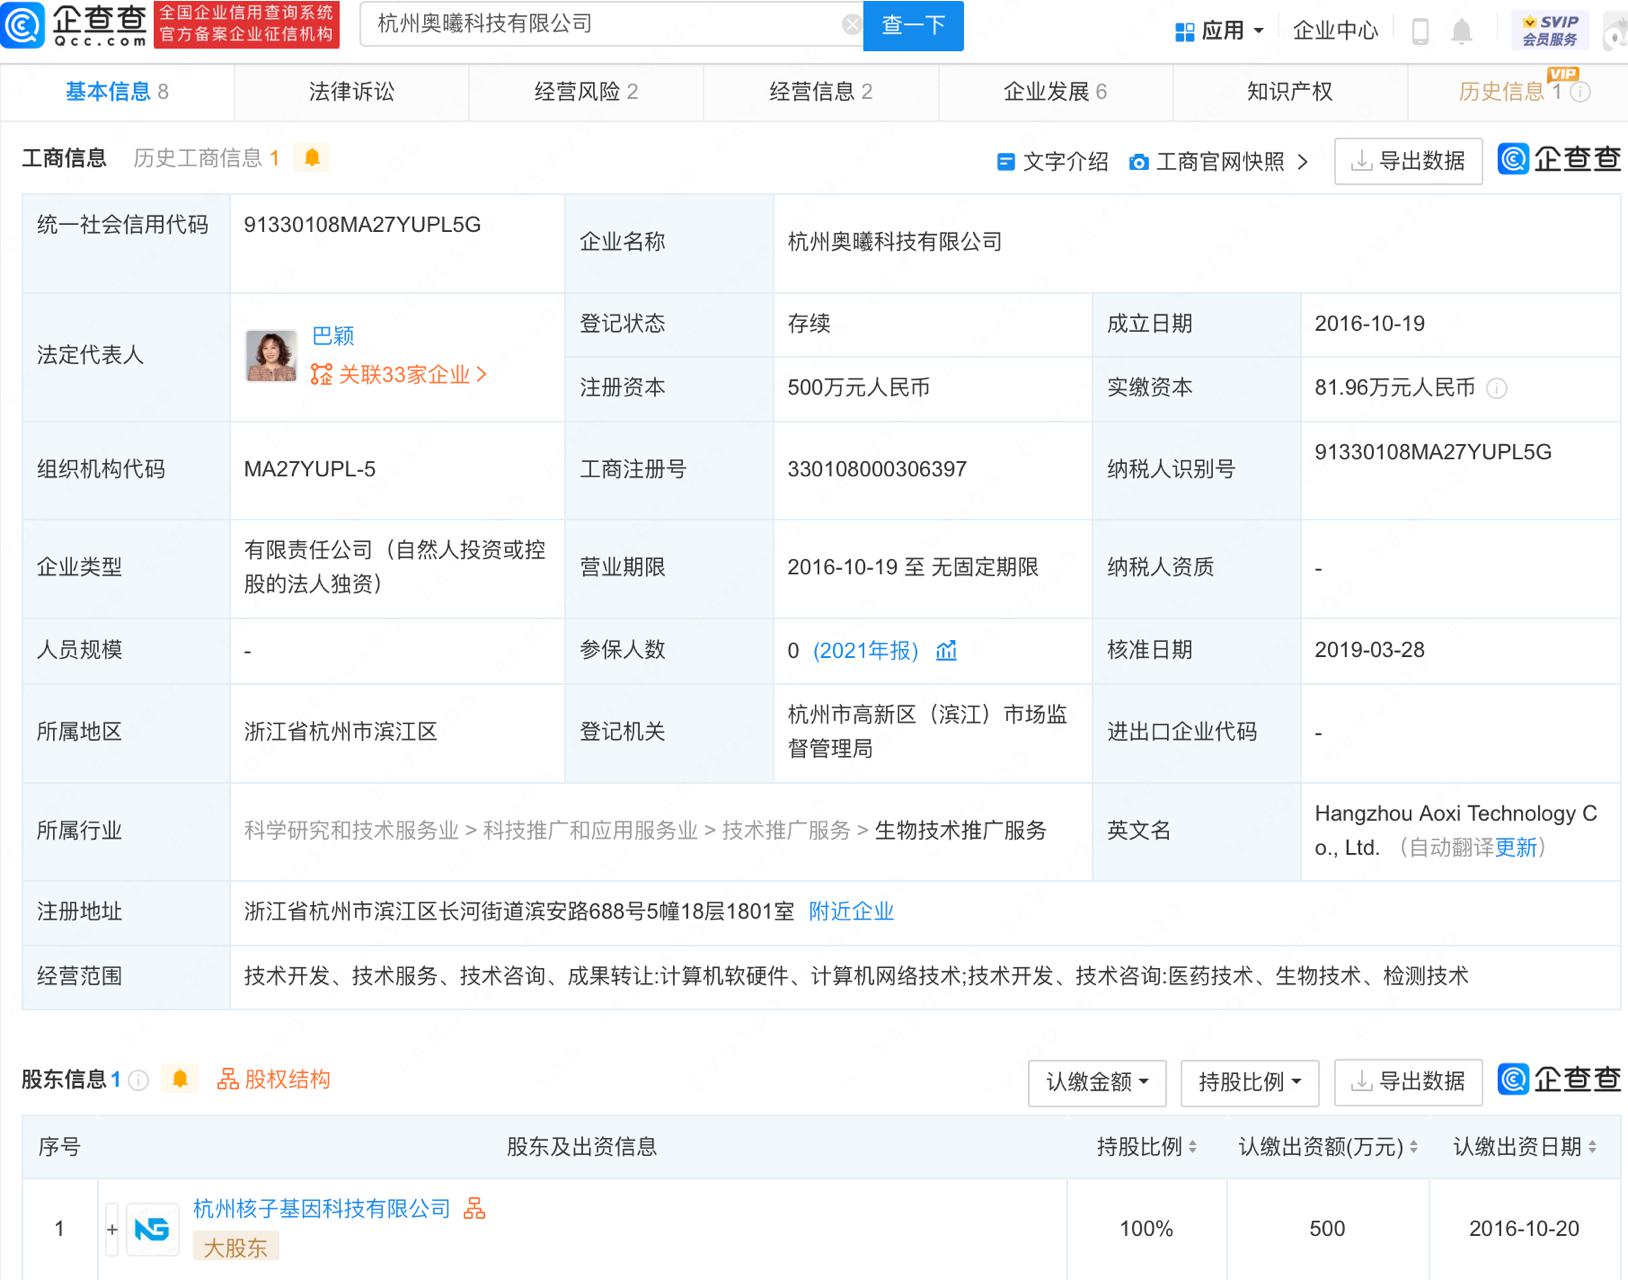Image resolution: width=1628 pixels, height=1280 pixels.
Task: Click bell icon in 股东信息 section
Action: click(180, 1079)
